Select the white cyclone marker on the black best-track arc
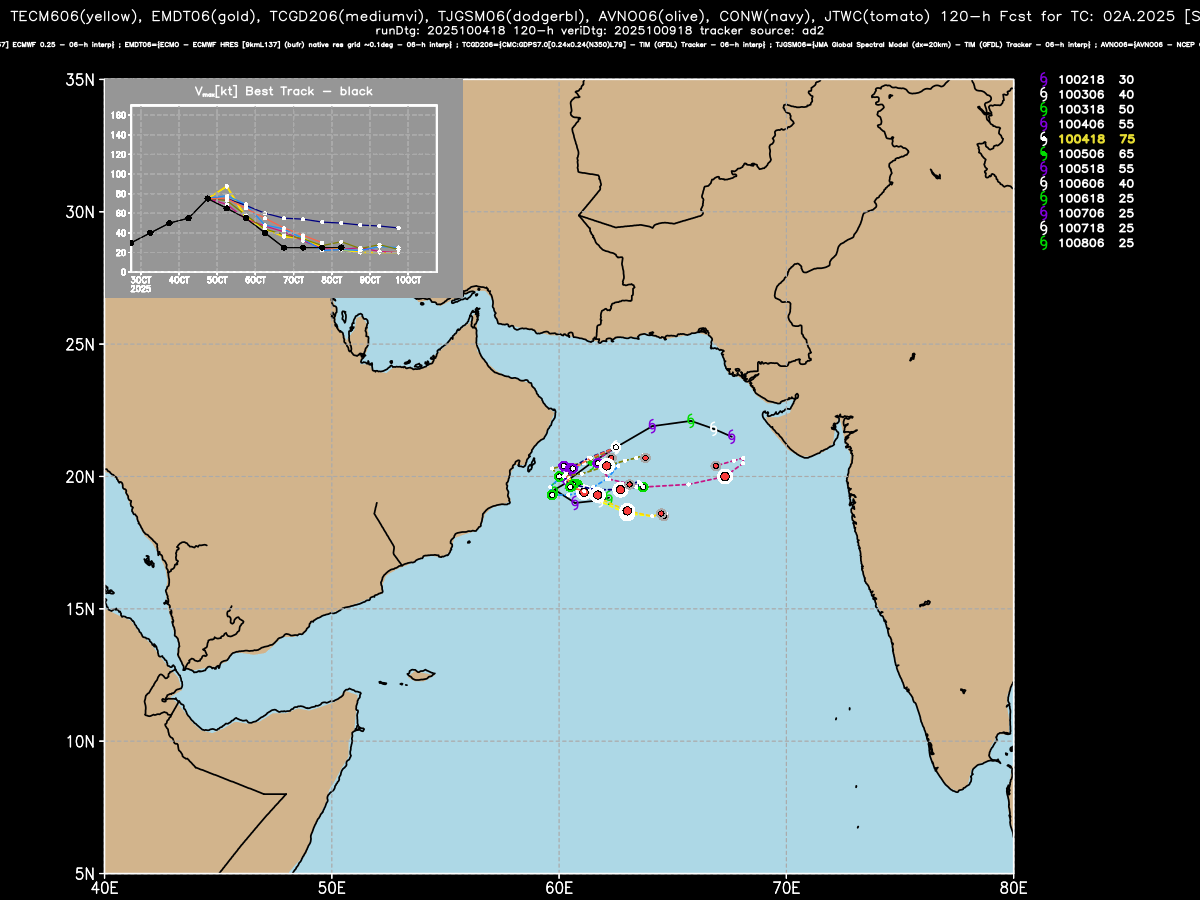Screen dimensions: 1200x900 (713, 428)
